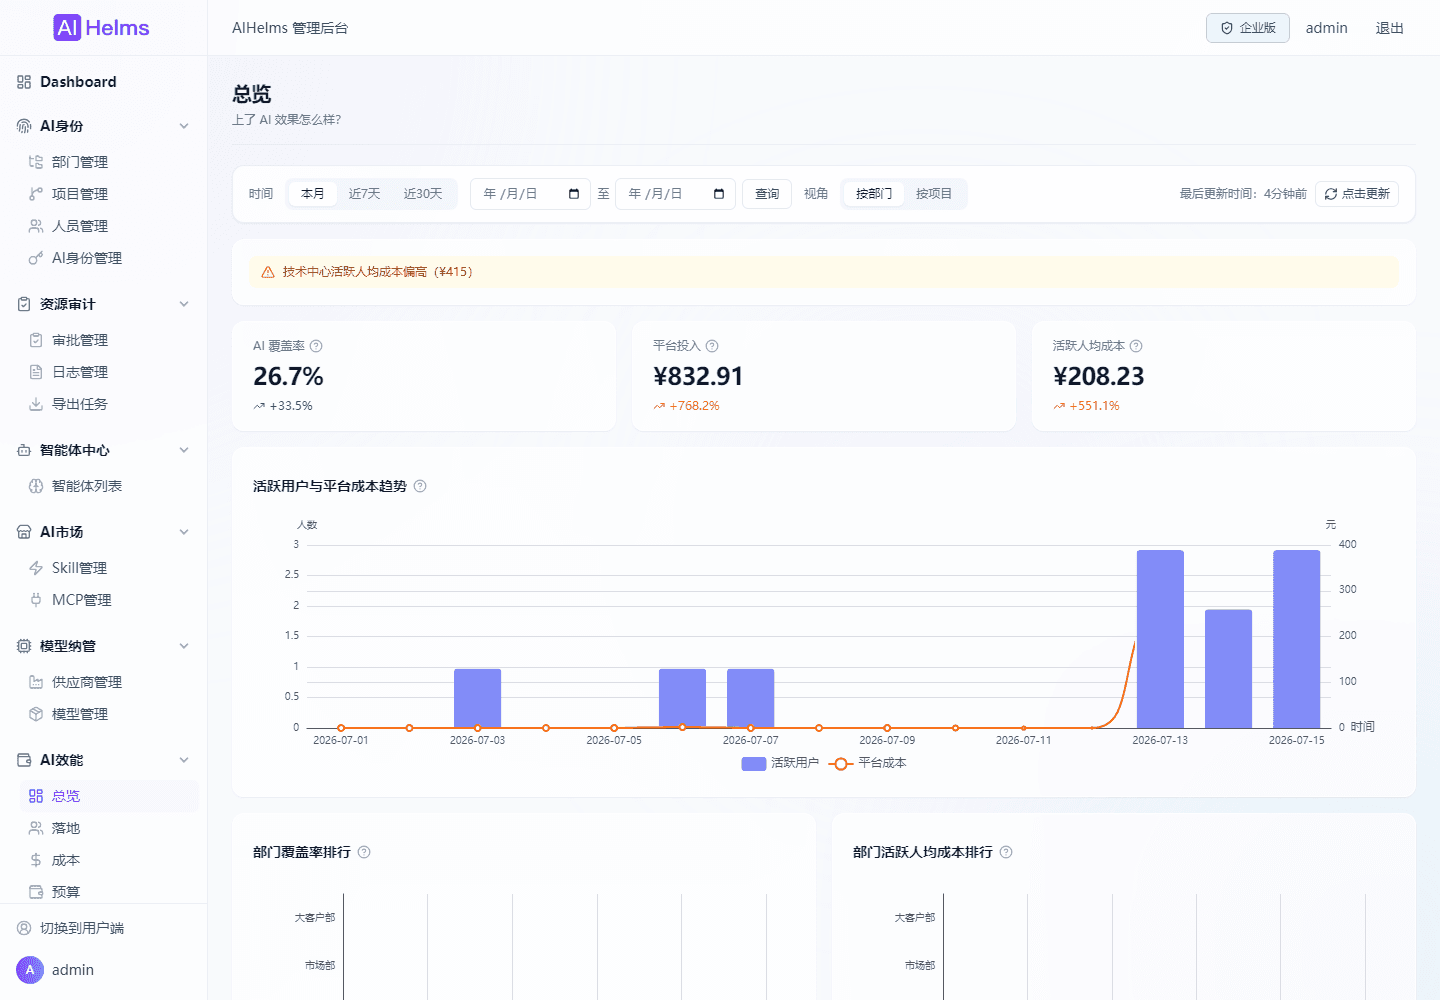
Task: Toggle 活跃用户 legend series
Action: tap(780, 763)
